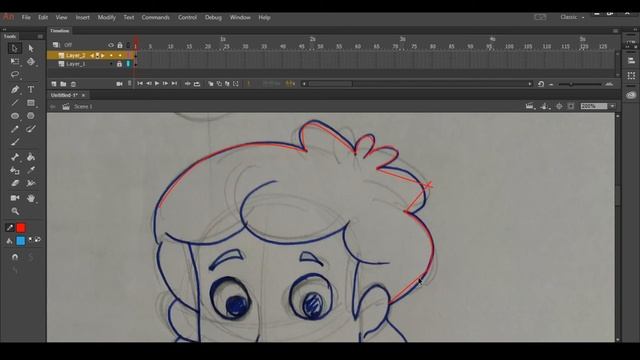Viewport: 640px width, 360px height.
Task: Select the Paint Bucket tool
Action: click(x=31, y=157)
